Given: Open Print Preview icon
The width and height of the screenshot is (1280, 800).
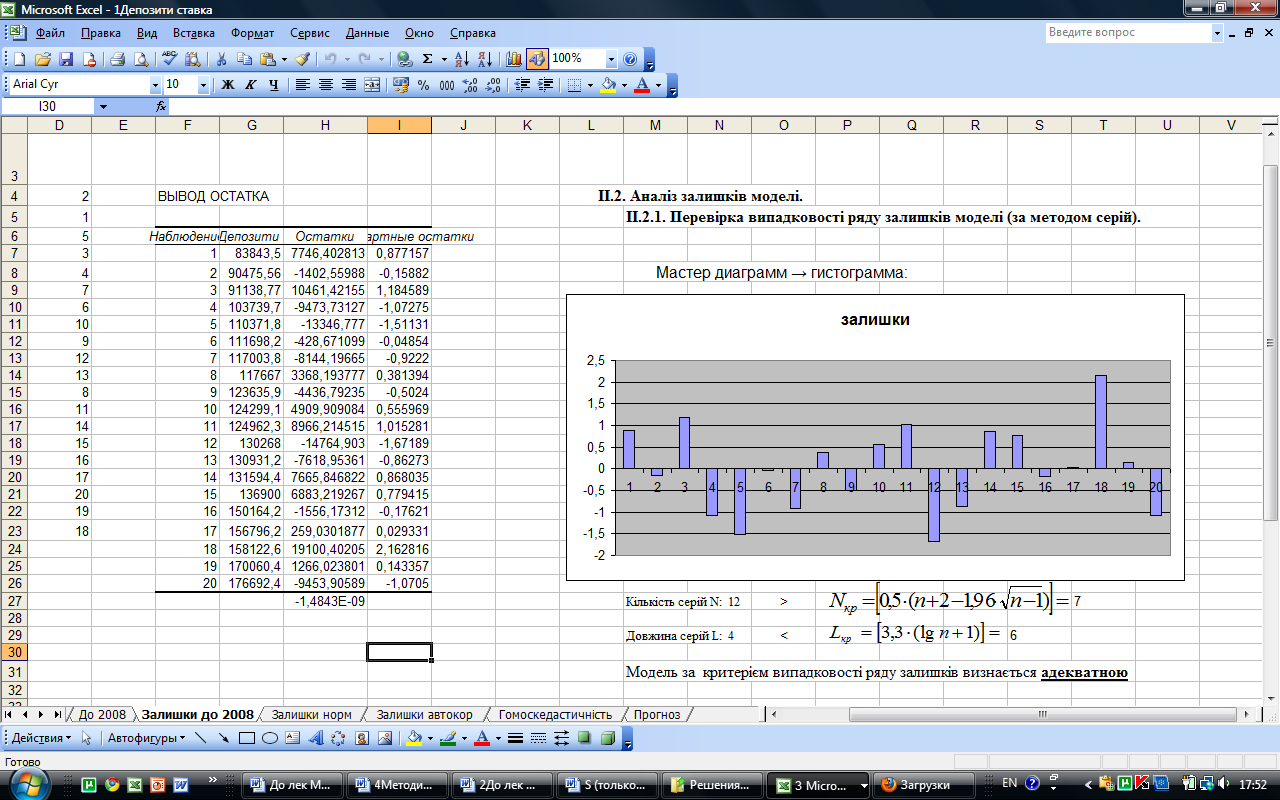Looking at the screenshot, I should click(140, 59).
